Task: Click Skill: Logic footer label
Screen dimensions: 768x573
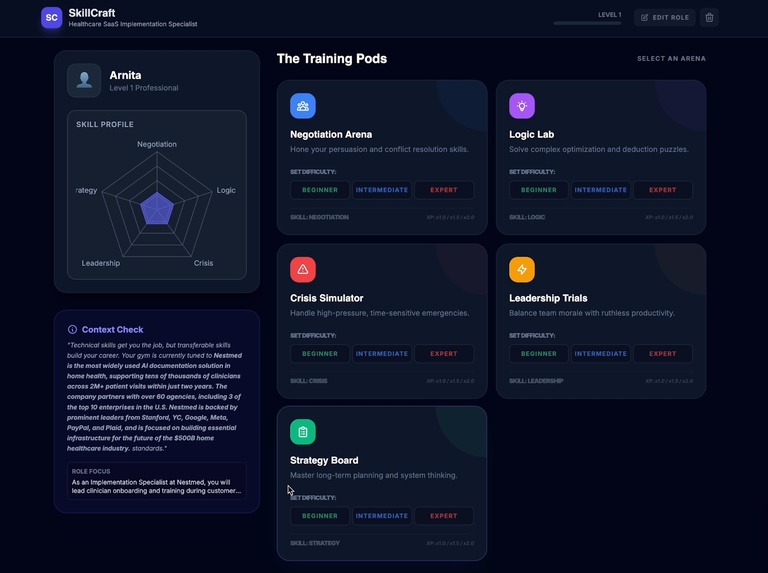Action: (x=527, y=217)
